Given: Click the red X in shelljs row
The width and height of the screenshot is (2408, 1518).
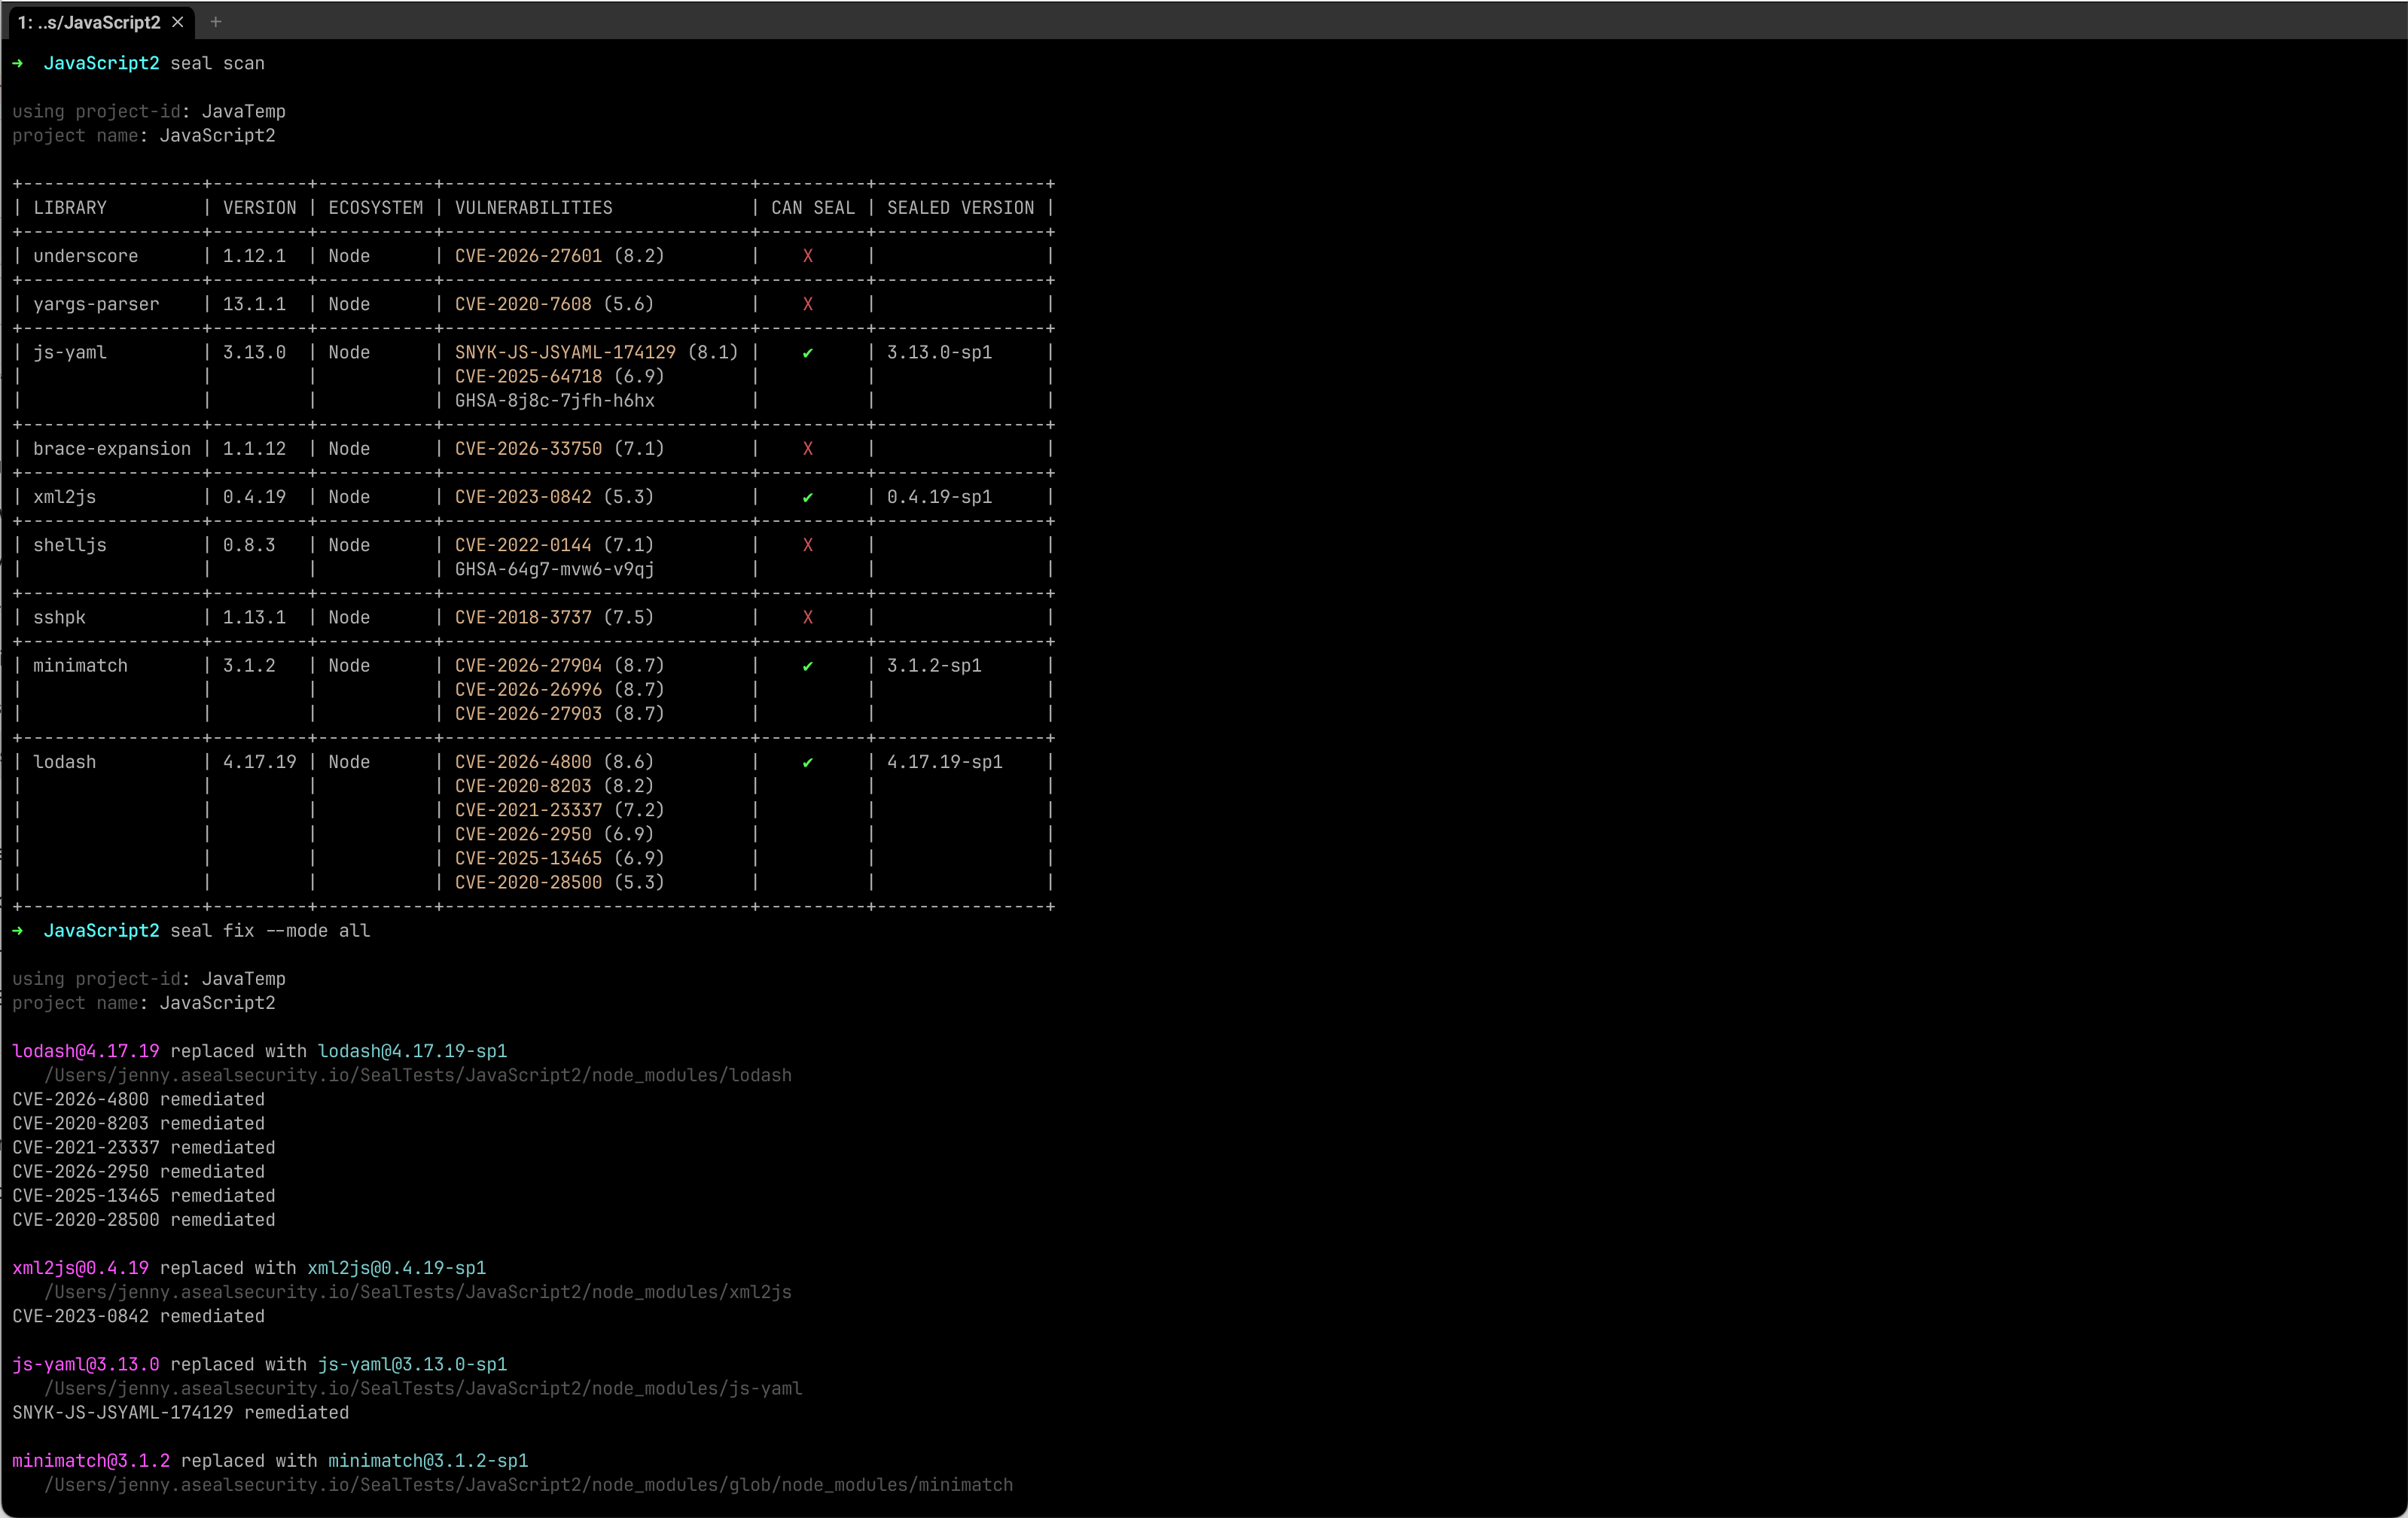Looking at the screenshot, I should click(808, 545).
